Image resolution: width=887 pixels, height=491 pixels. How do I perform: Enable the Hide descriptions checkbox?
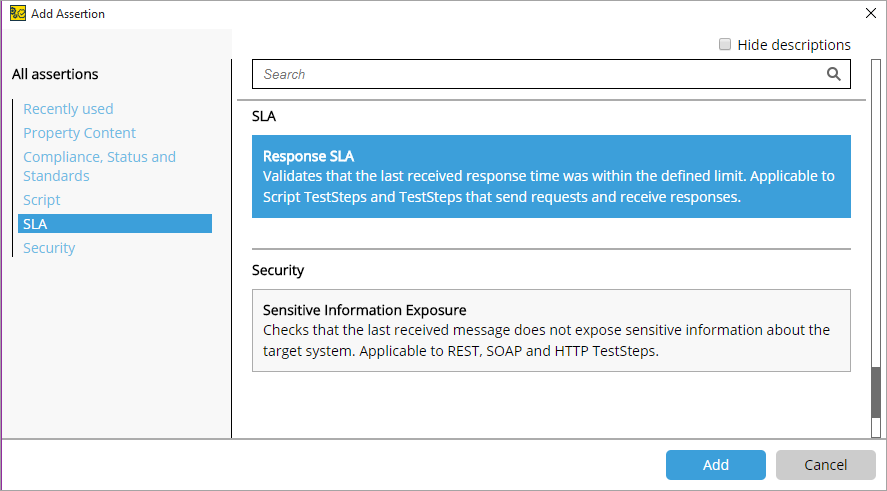point(725,44)
